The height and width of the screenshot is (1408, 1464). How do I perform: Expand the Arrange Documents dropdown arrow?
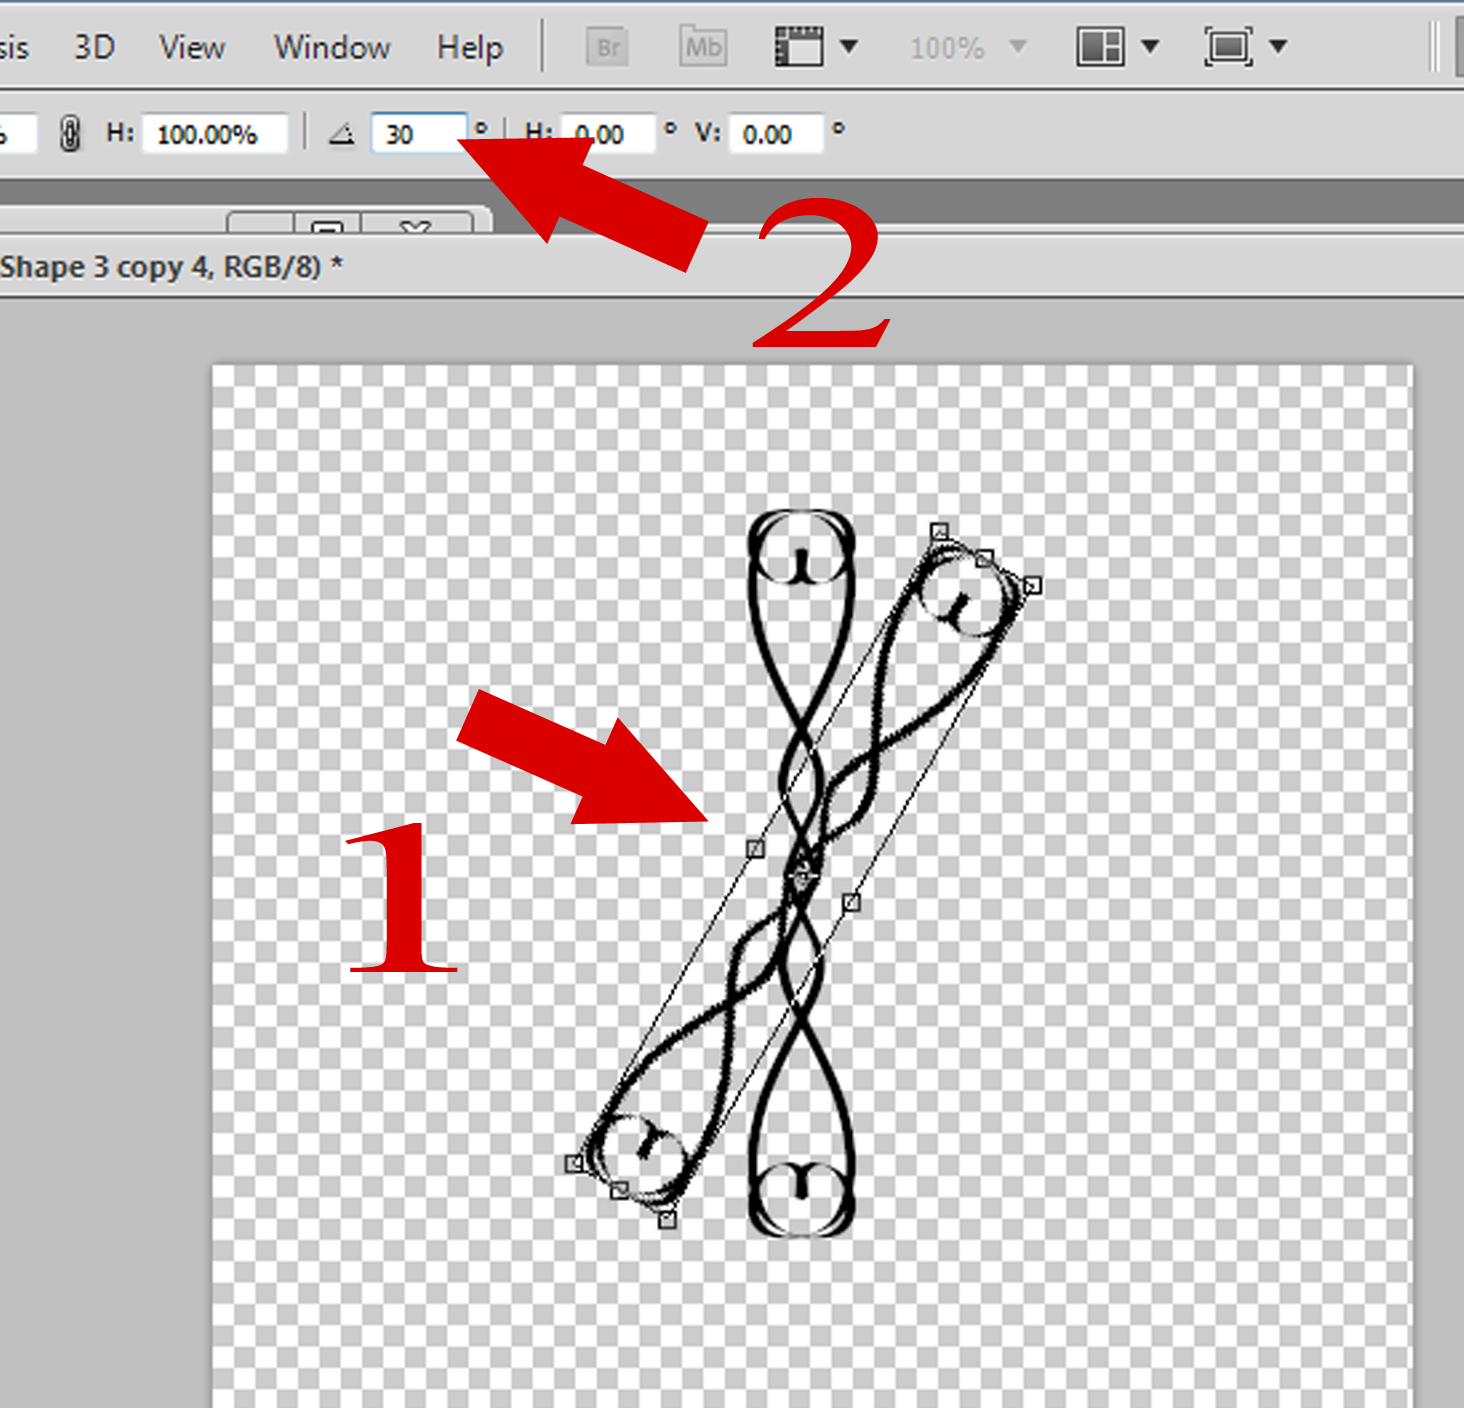1152,46
